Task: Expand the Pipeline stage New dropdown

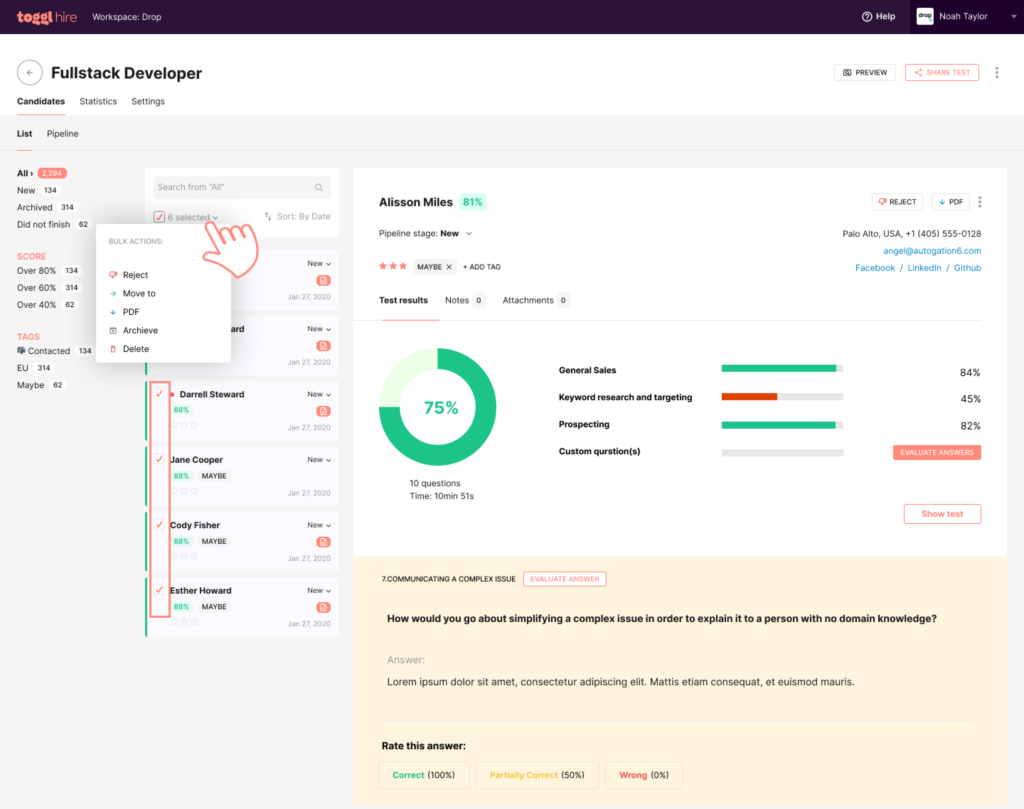Action: pyautogui.click(x=469, y=234)
